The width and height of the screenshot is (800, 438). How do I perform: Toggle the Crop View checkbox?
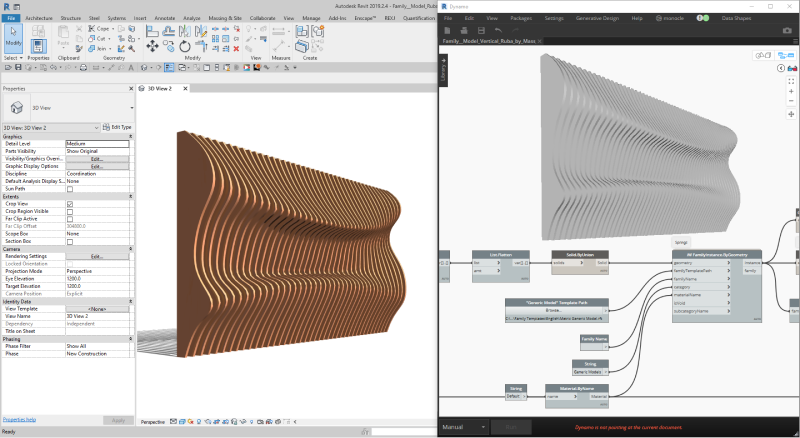tap(70, 204)
